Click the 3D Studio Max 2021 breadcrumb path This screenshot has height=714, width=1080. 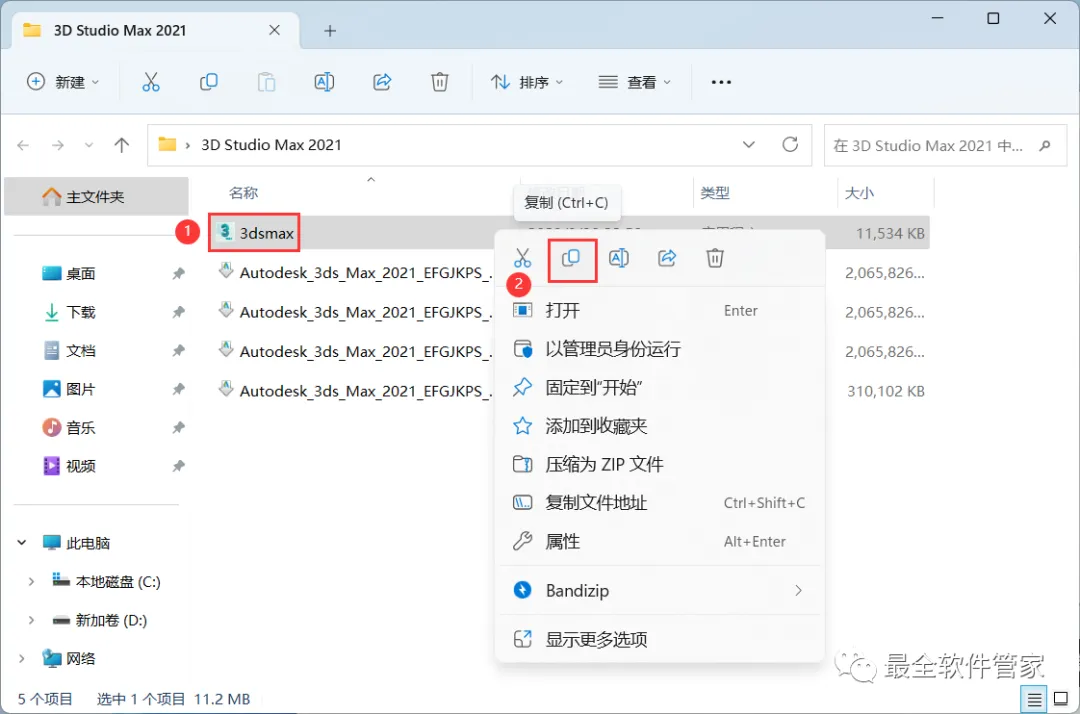tap(271, 145)
